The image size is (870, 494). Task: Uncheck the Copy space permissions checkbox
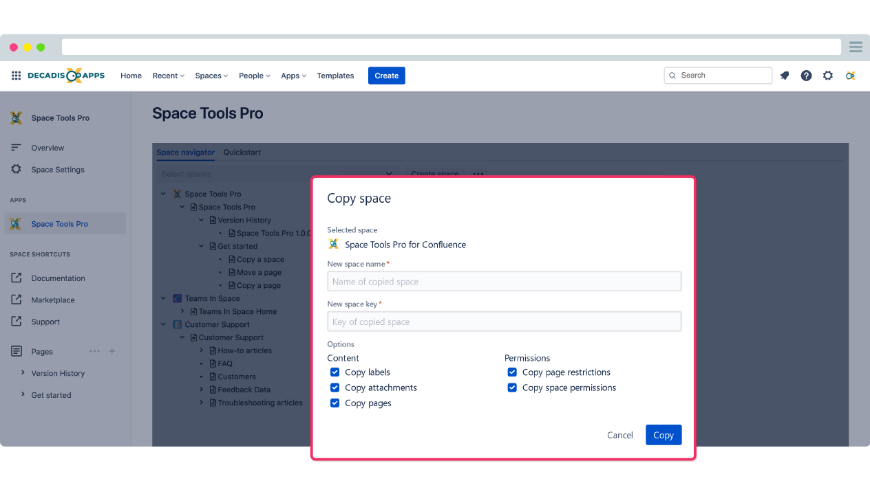512,387
